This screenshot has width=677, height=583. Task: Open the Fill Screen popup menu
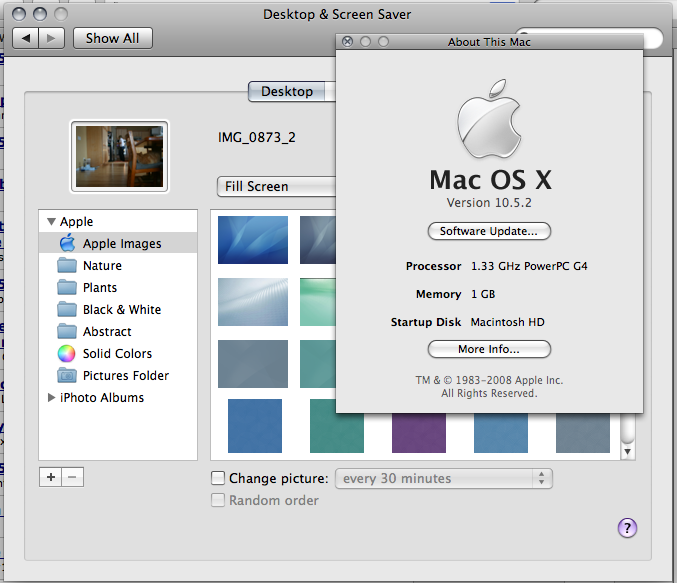pos(276,187)
